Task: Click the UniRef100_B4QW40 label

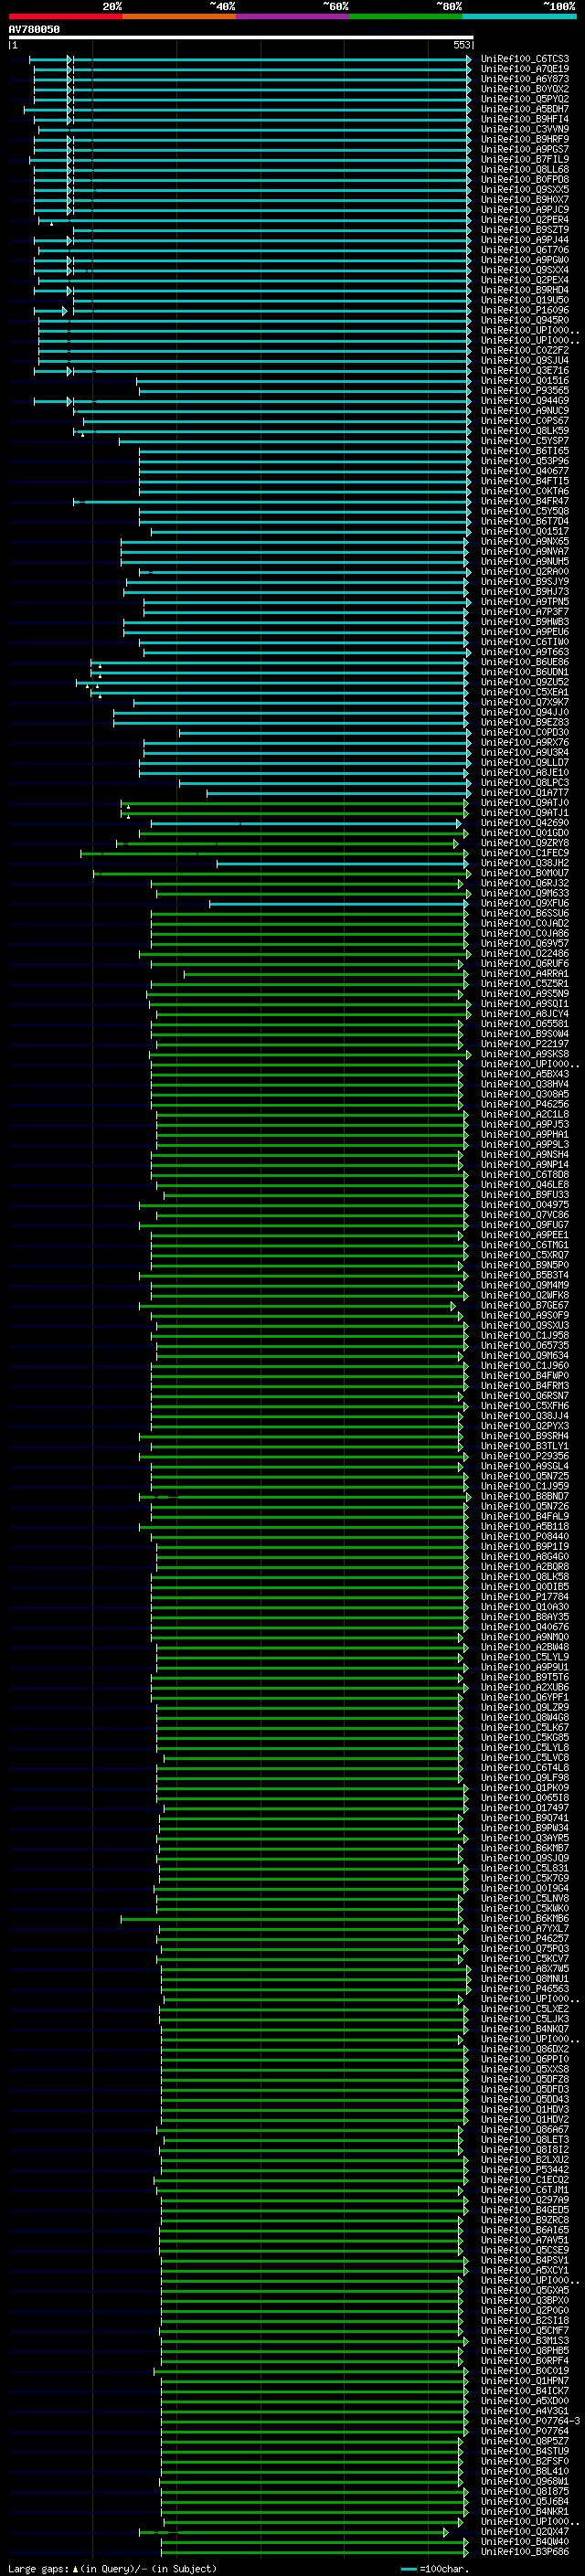Action: [x=525, y=2541]
